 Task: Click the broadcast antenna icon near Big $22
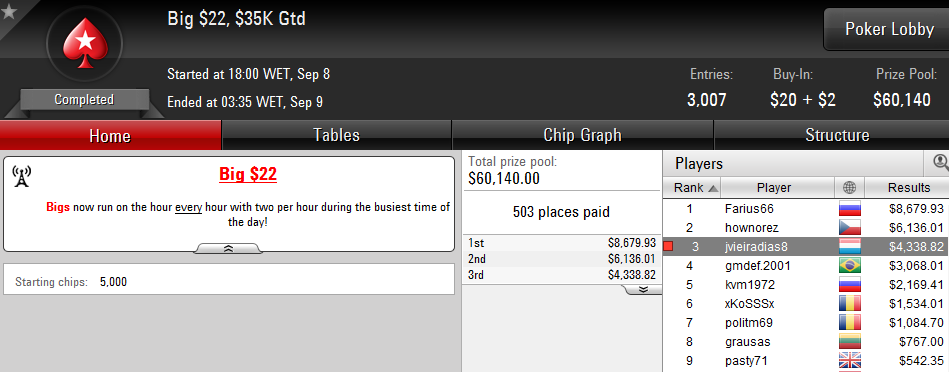21,177
